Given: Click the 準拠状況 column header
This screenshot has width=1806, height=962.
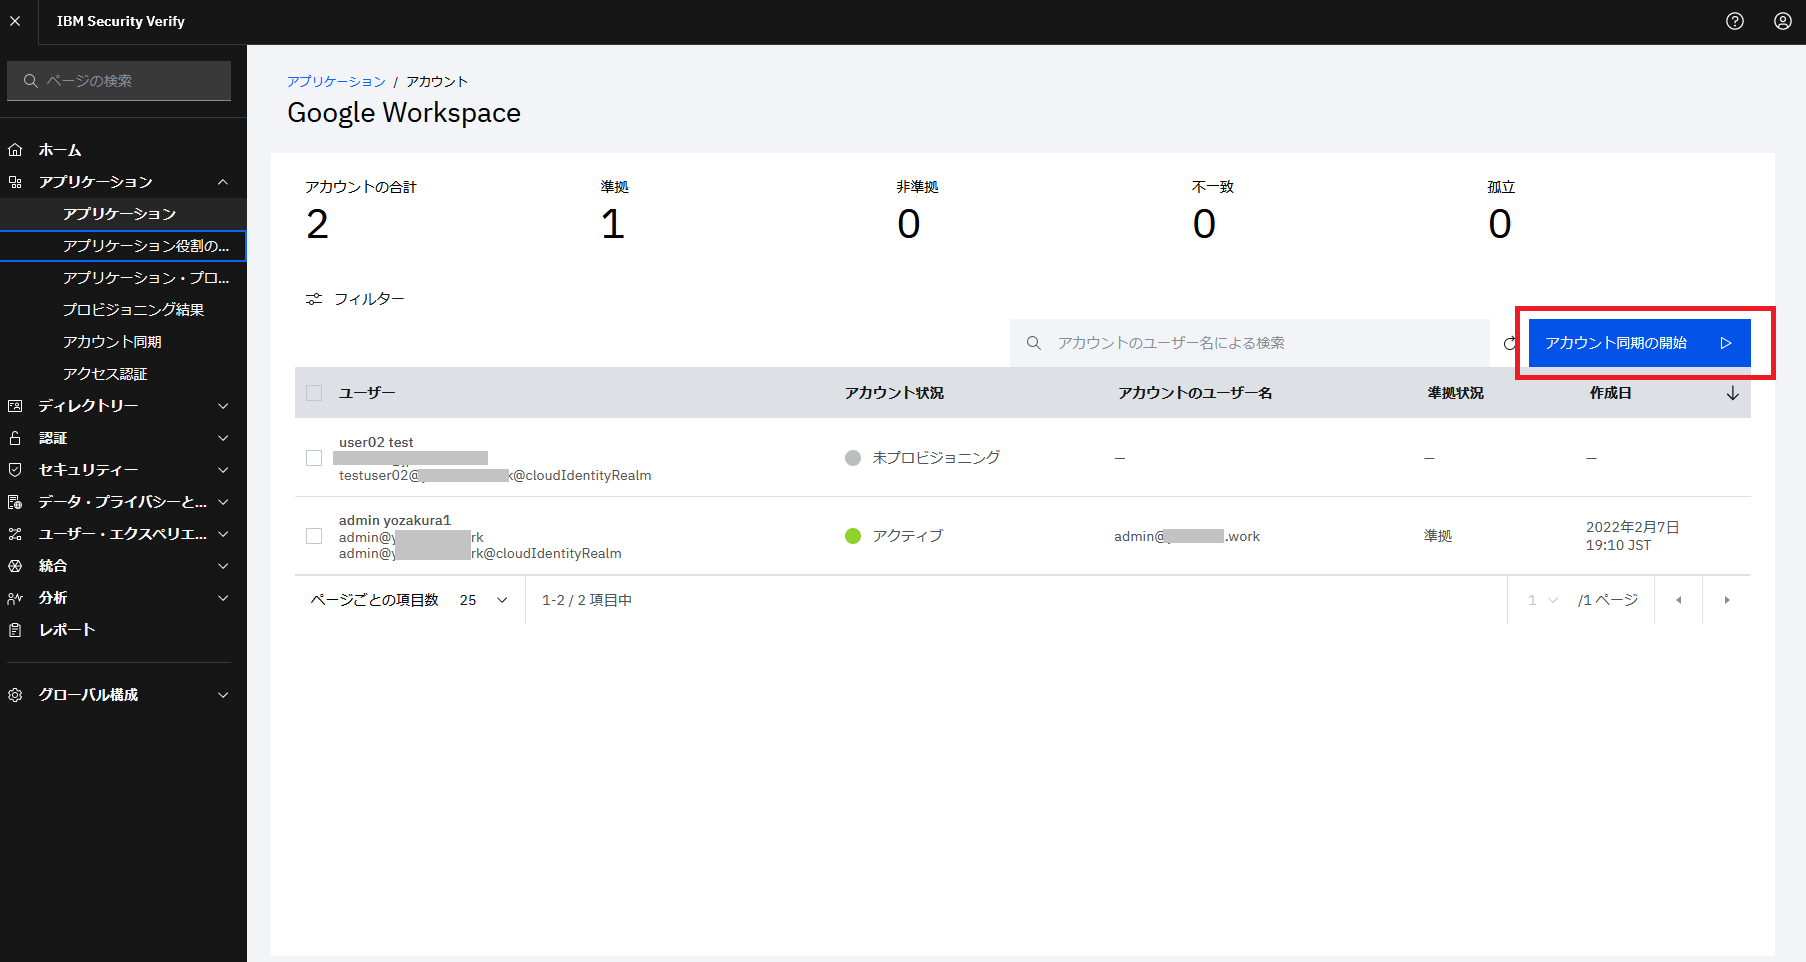Looking at the screenshot, I should point(1455,393).
